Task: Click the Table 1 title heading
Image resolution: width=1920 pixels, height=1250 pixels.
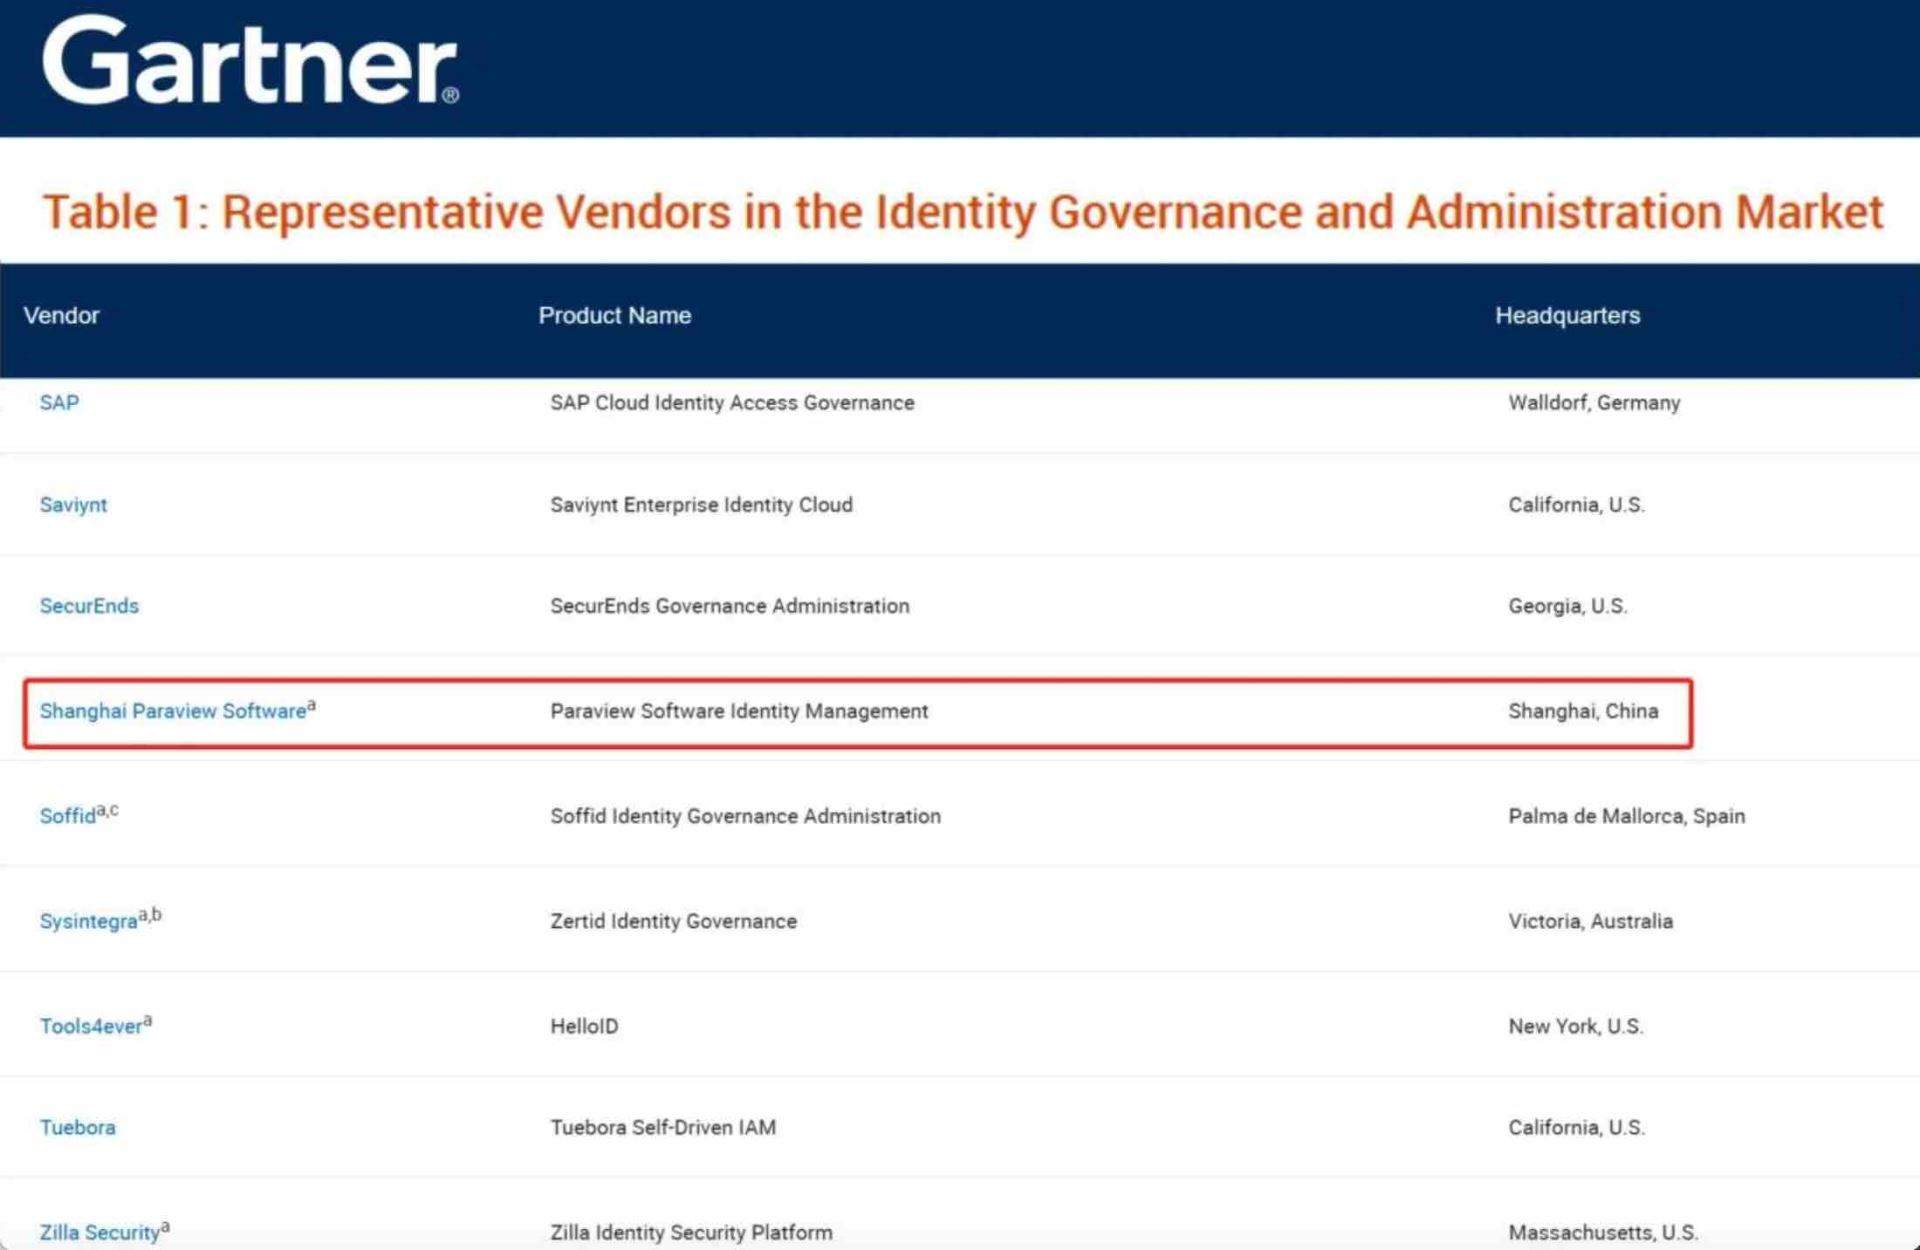Action: click(x=962, y=212)
